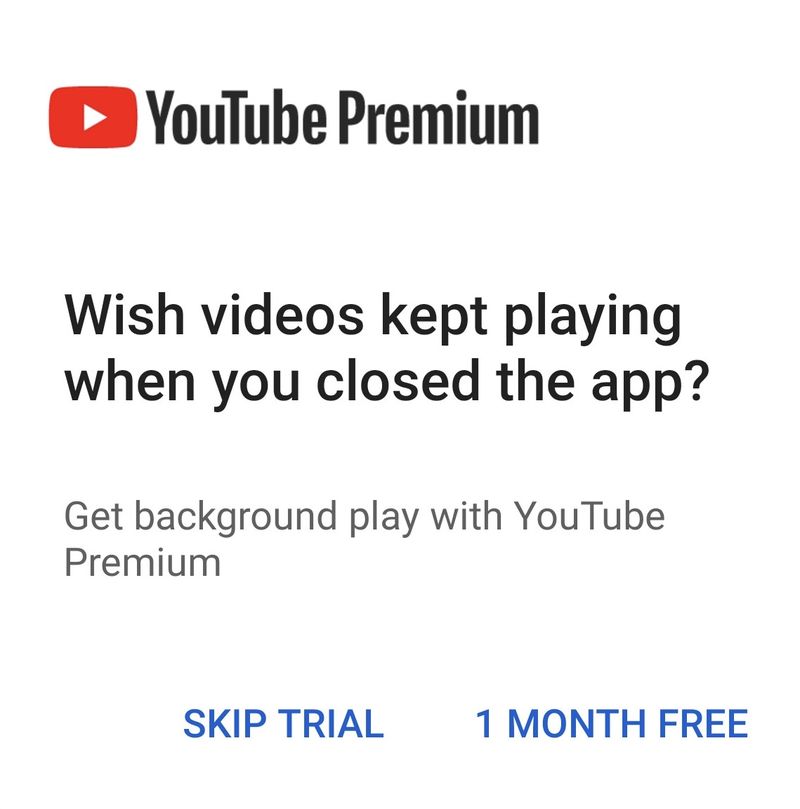800x809 pixels.
Task: Tap the white triangle inside the YouTube logo
Action: [95, 117]
